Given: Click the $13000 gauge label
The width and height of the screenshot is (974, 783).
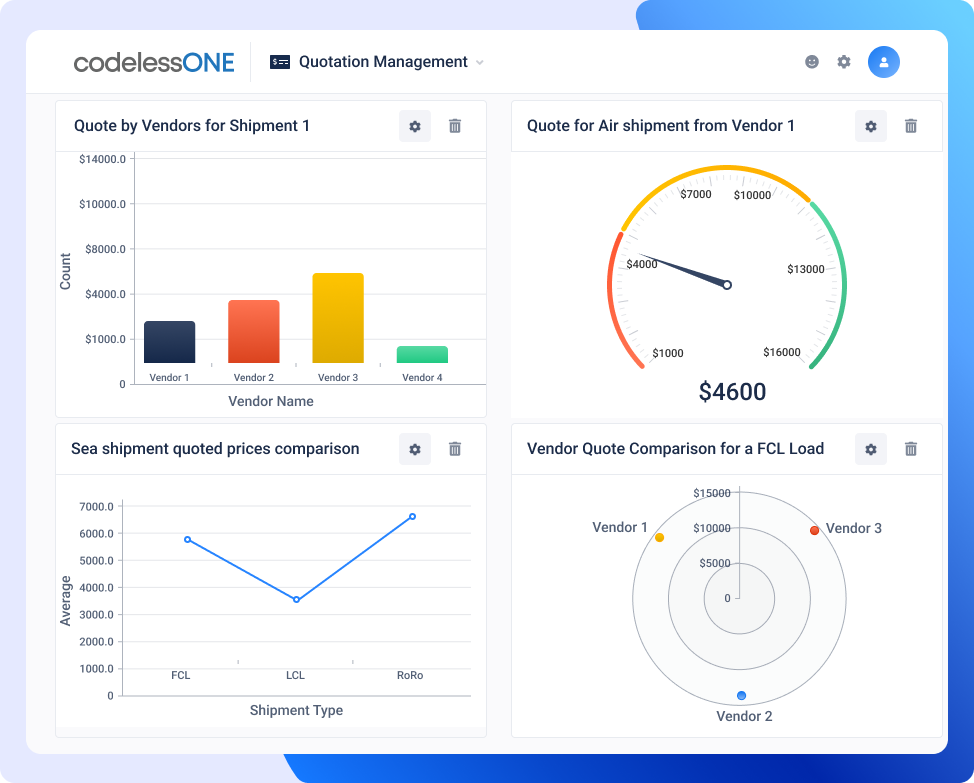Looking at the screenshot, I should pos(806,269).
